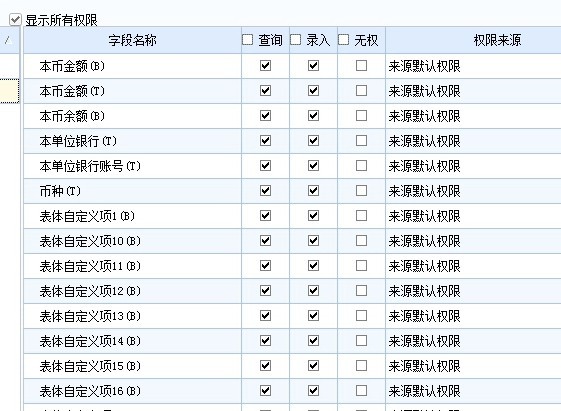Uncheck 查询 for 表体自定义项1(B)
The width and height of the screenshot is (561, 411).
(265, 216)
